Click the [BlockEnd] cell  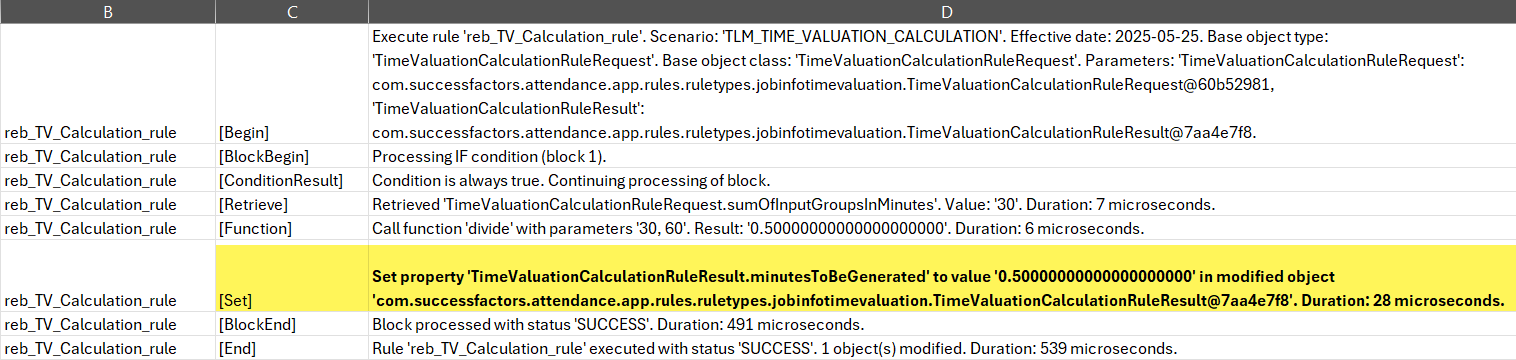[x=291, y=324]
